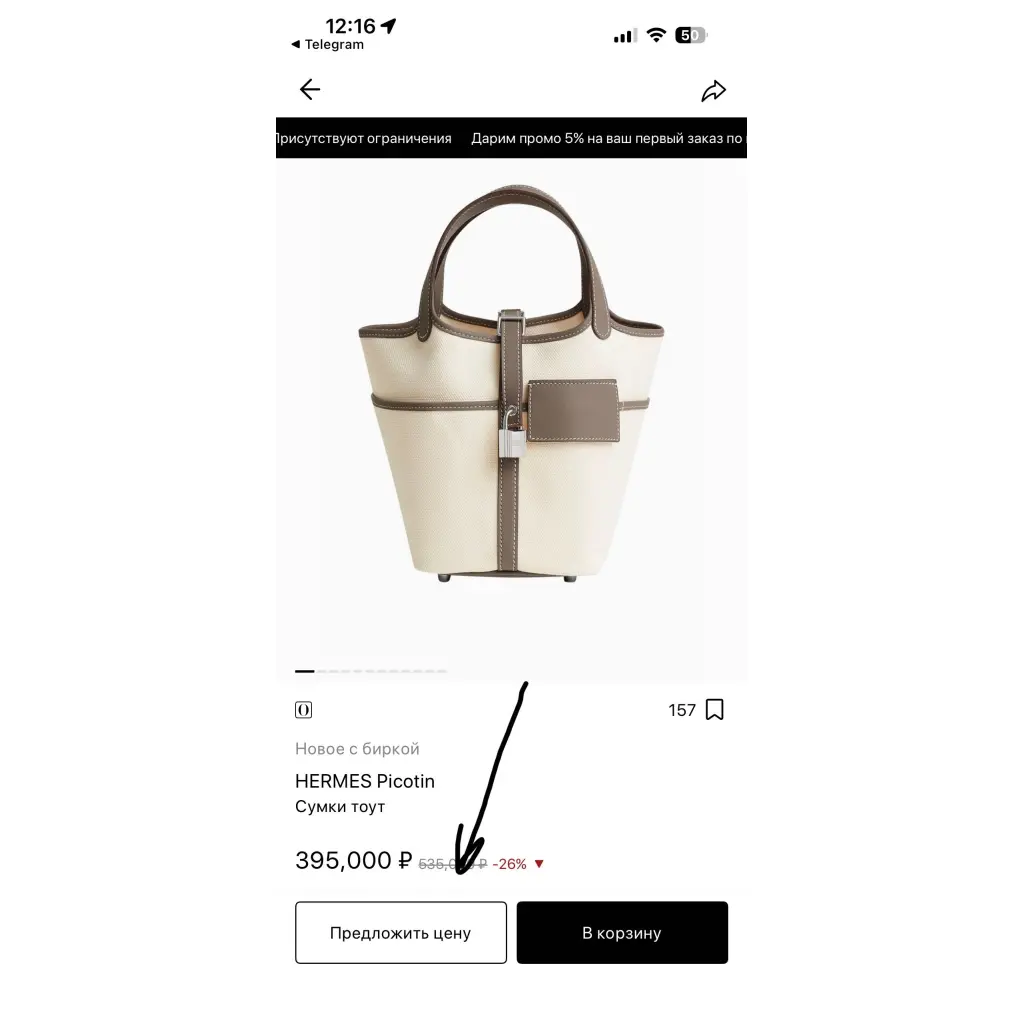Viewport: 1024px width, 1024px height.
Task: Tap the promo 5% banner text
Action: 607,138
